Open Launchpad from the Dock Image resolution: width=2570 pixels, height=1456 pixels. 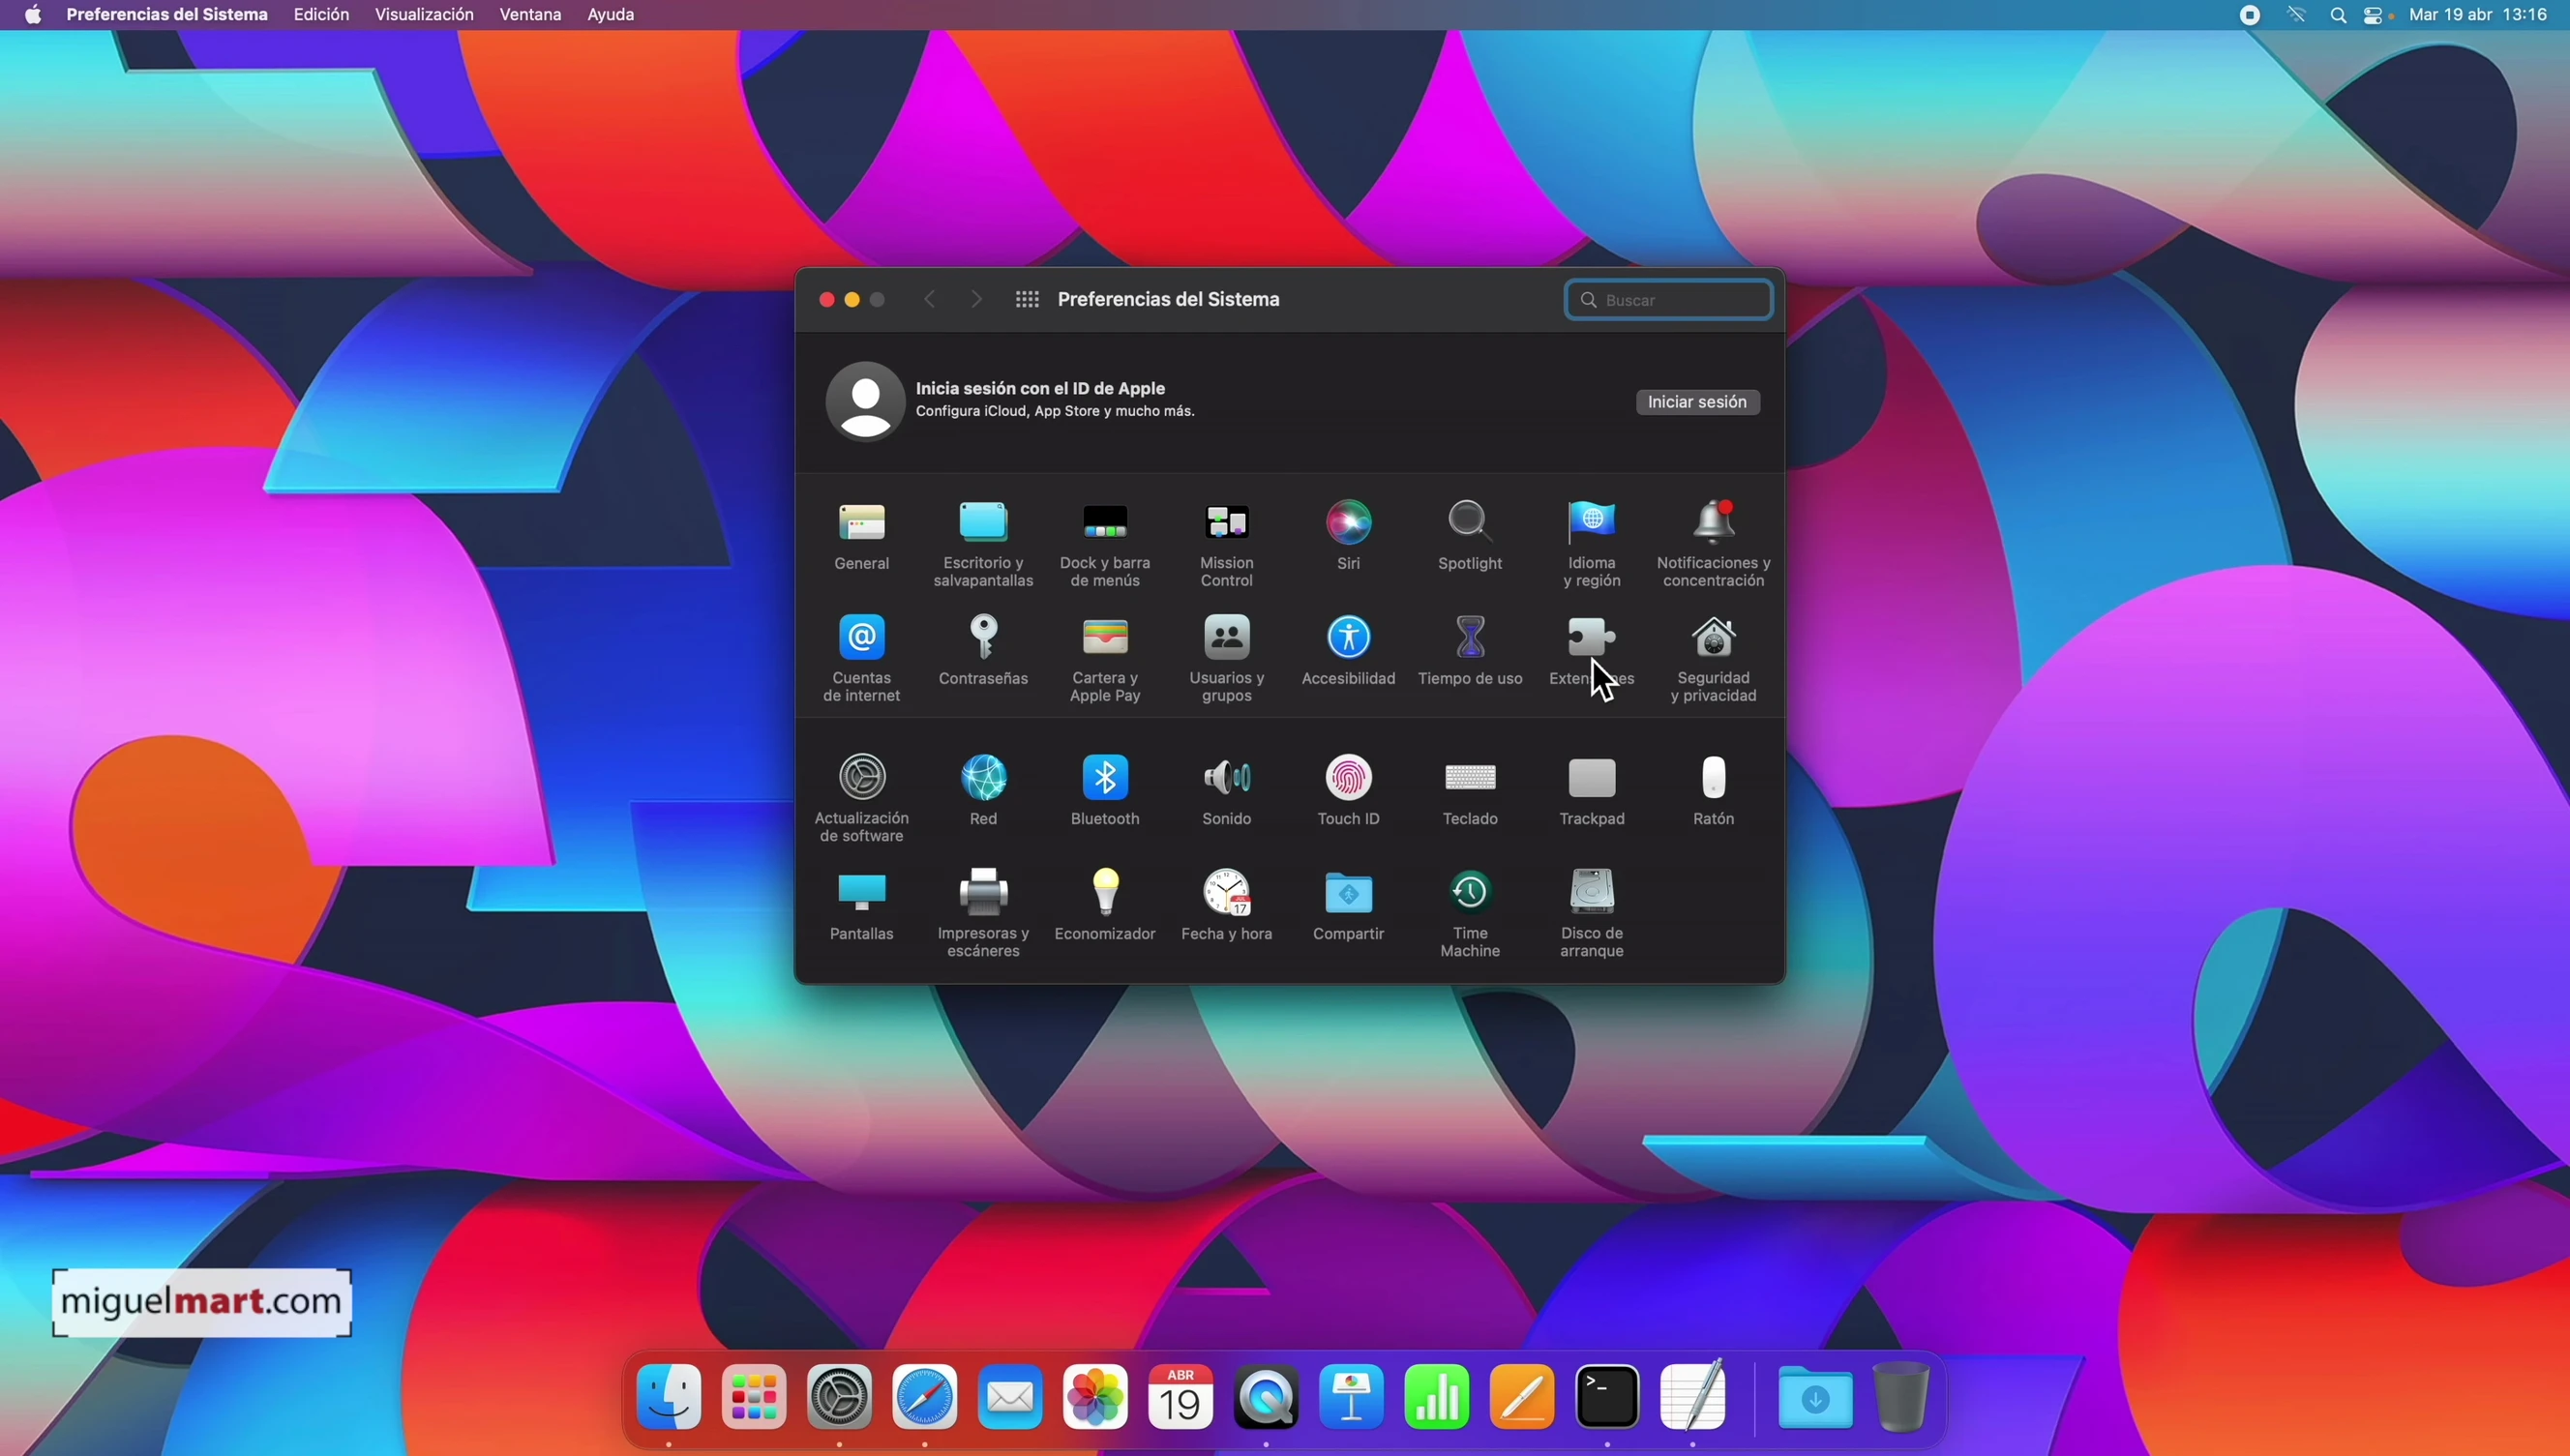(754, 1397)
